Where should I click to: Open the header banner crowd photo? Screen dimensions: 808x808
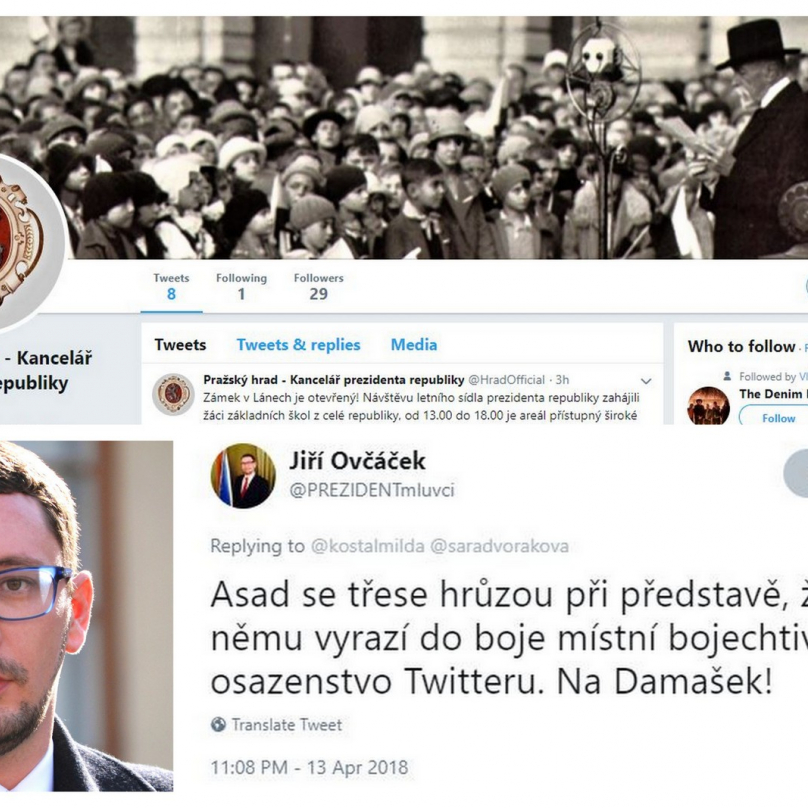[x=404, y=137]
